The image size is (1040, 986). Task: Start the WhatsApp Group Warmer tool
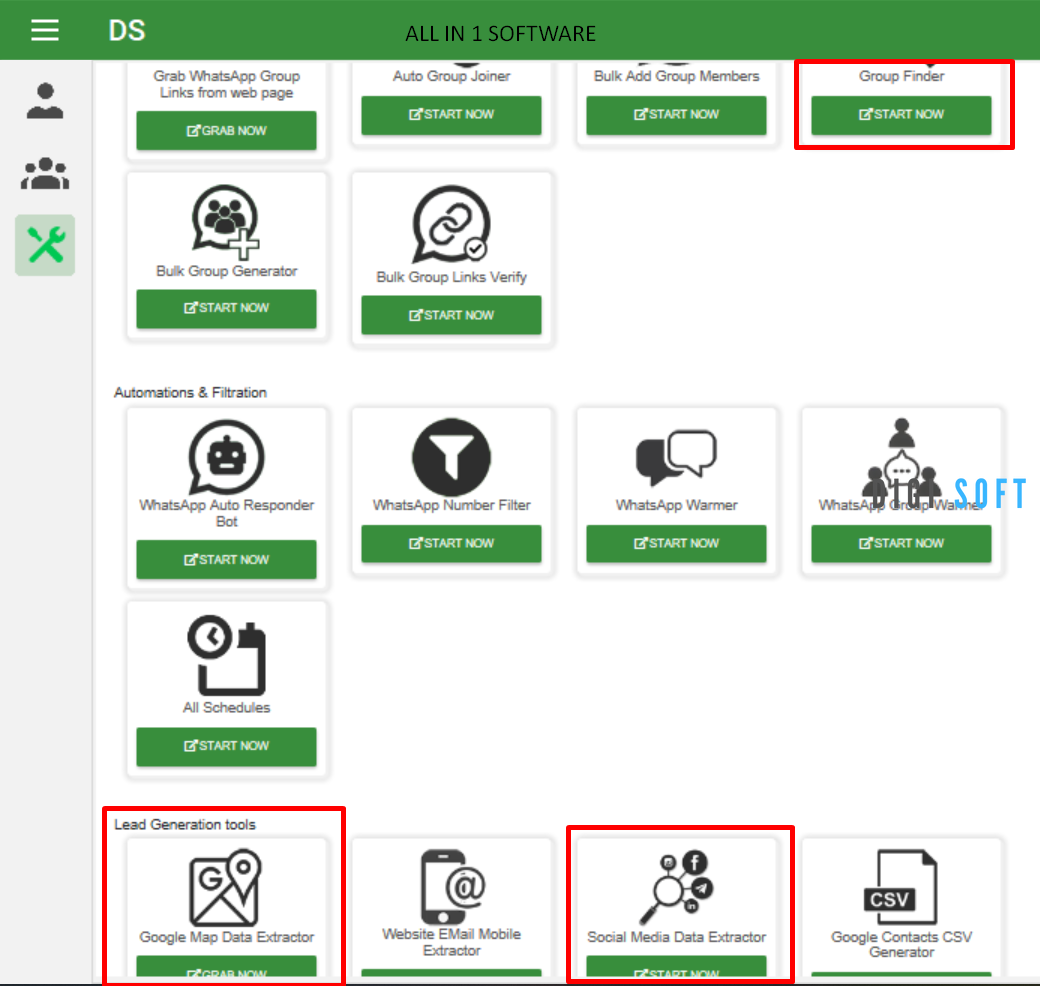click(901, 544)
